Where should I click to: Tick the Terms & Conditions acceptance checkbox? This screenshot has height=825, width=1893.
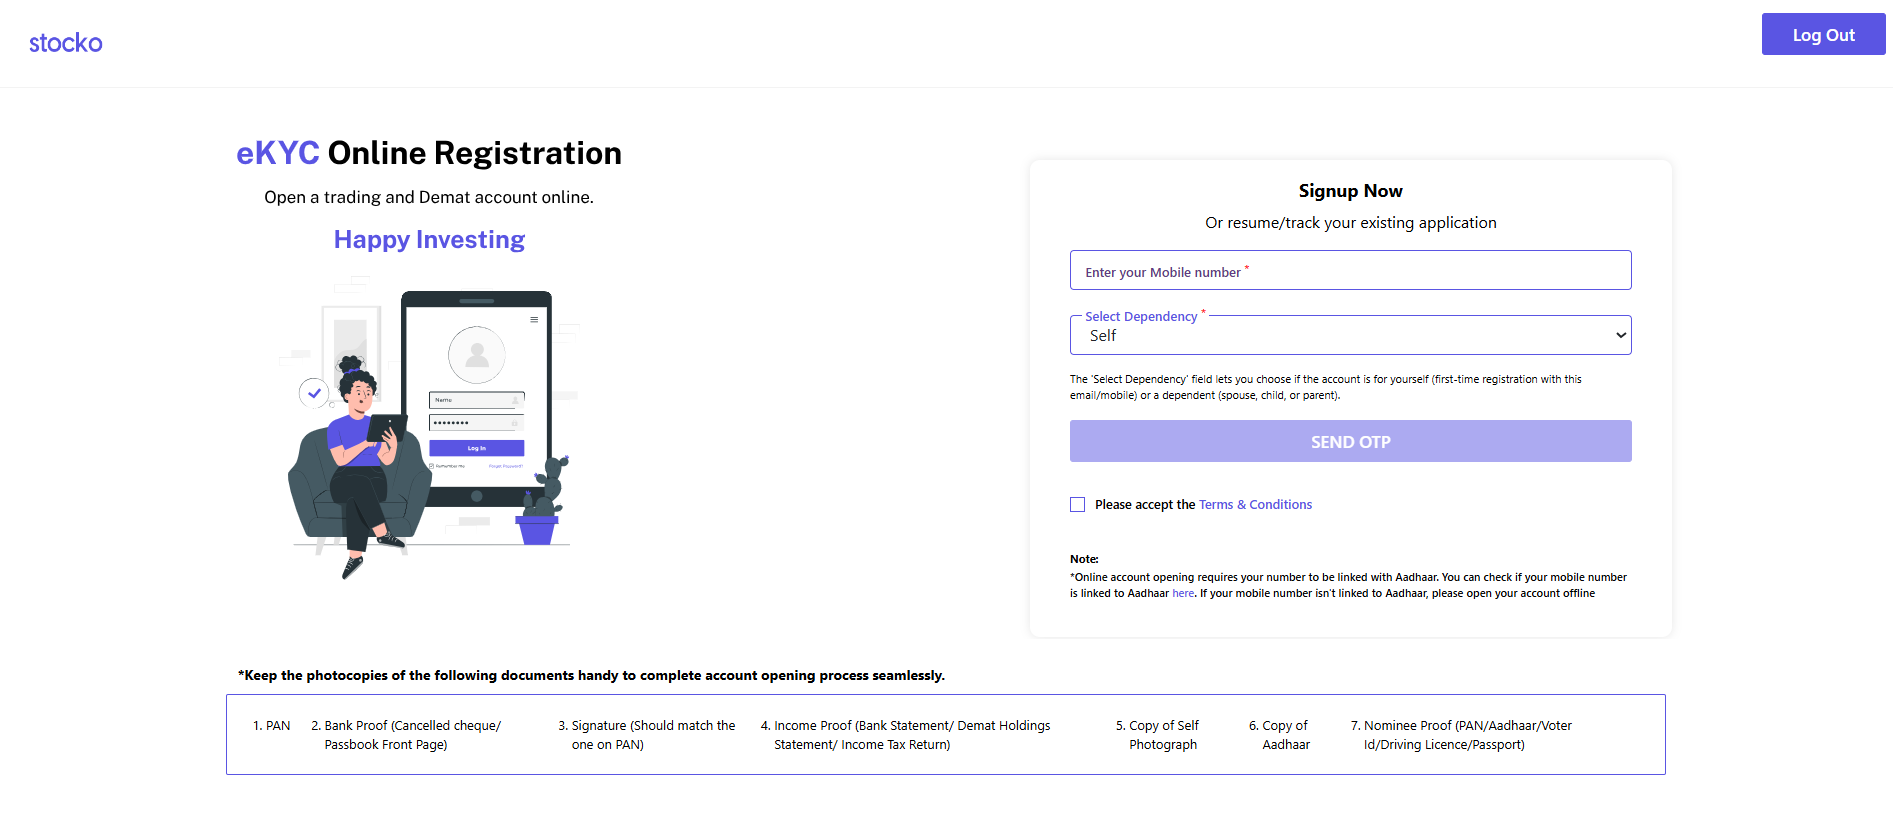(1077, 505)
